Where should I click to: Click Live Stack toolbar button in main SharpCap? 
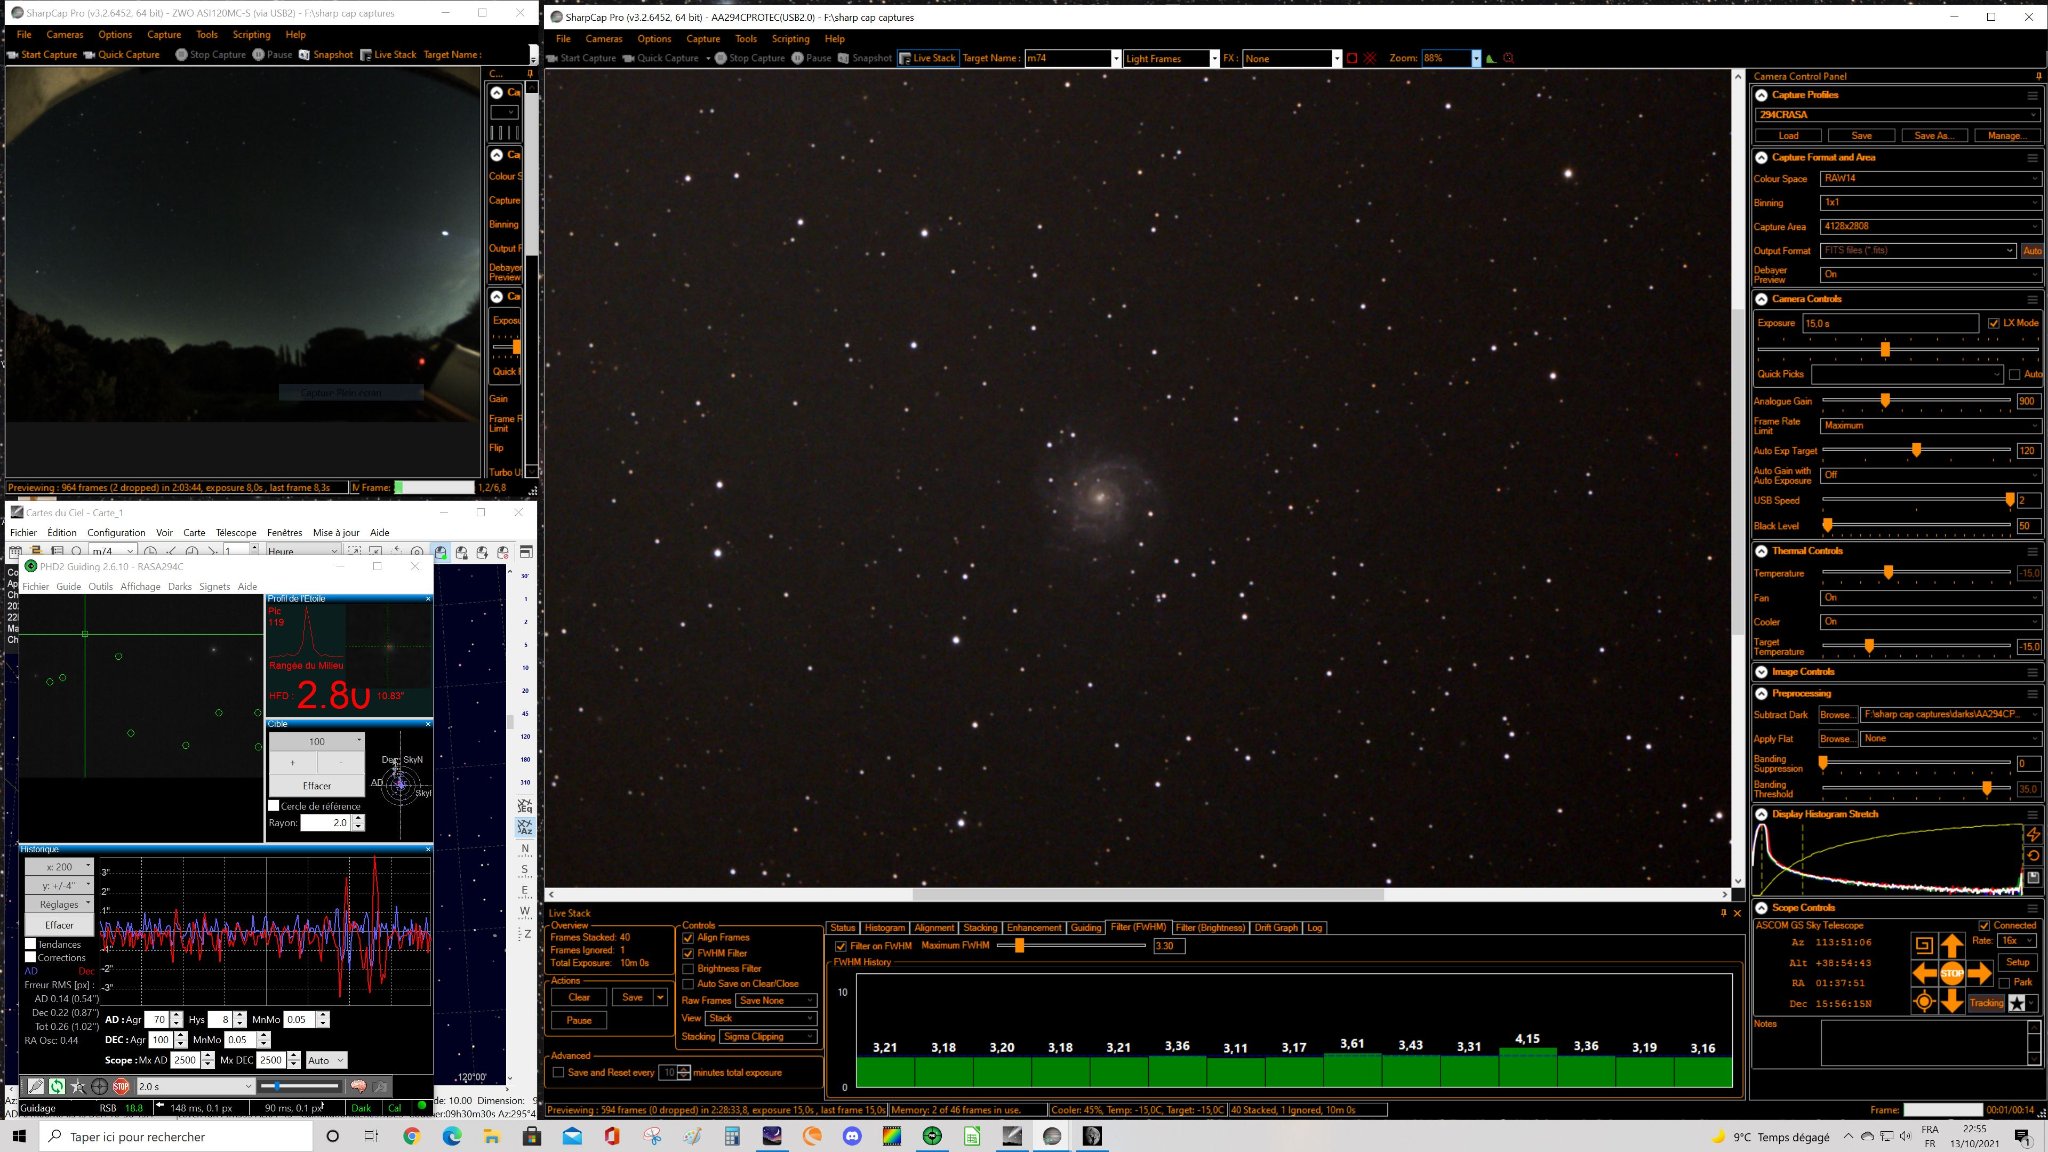click(927, 58)
